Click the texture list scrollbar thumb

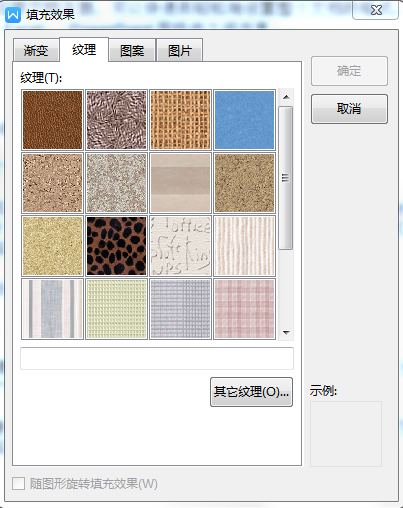click(286, 178)
